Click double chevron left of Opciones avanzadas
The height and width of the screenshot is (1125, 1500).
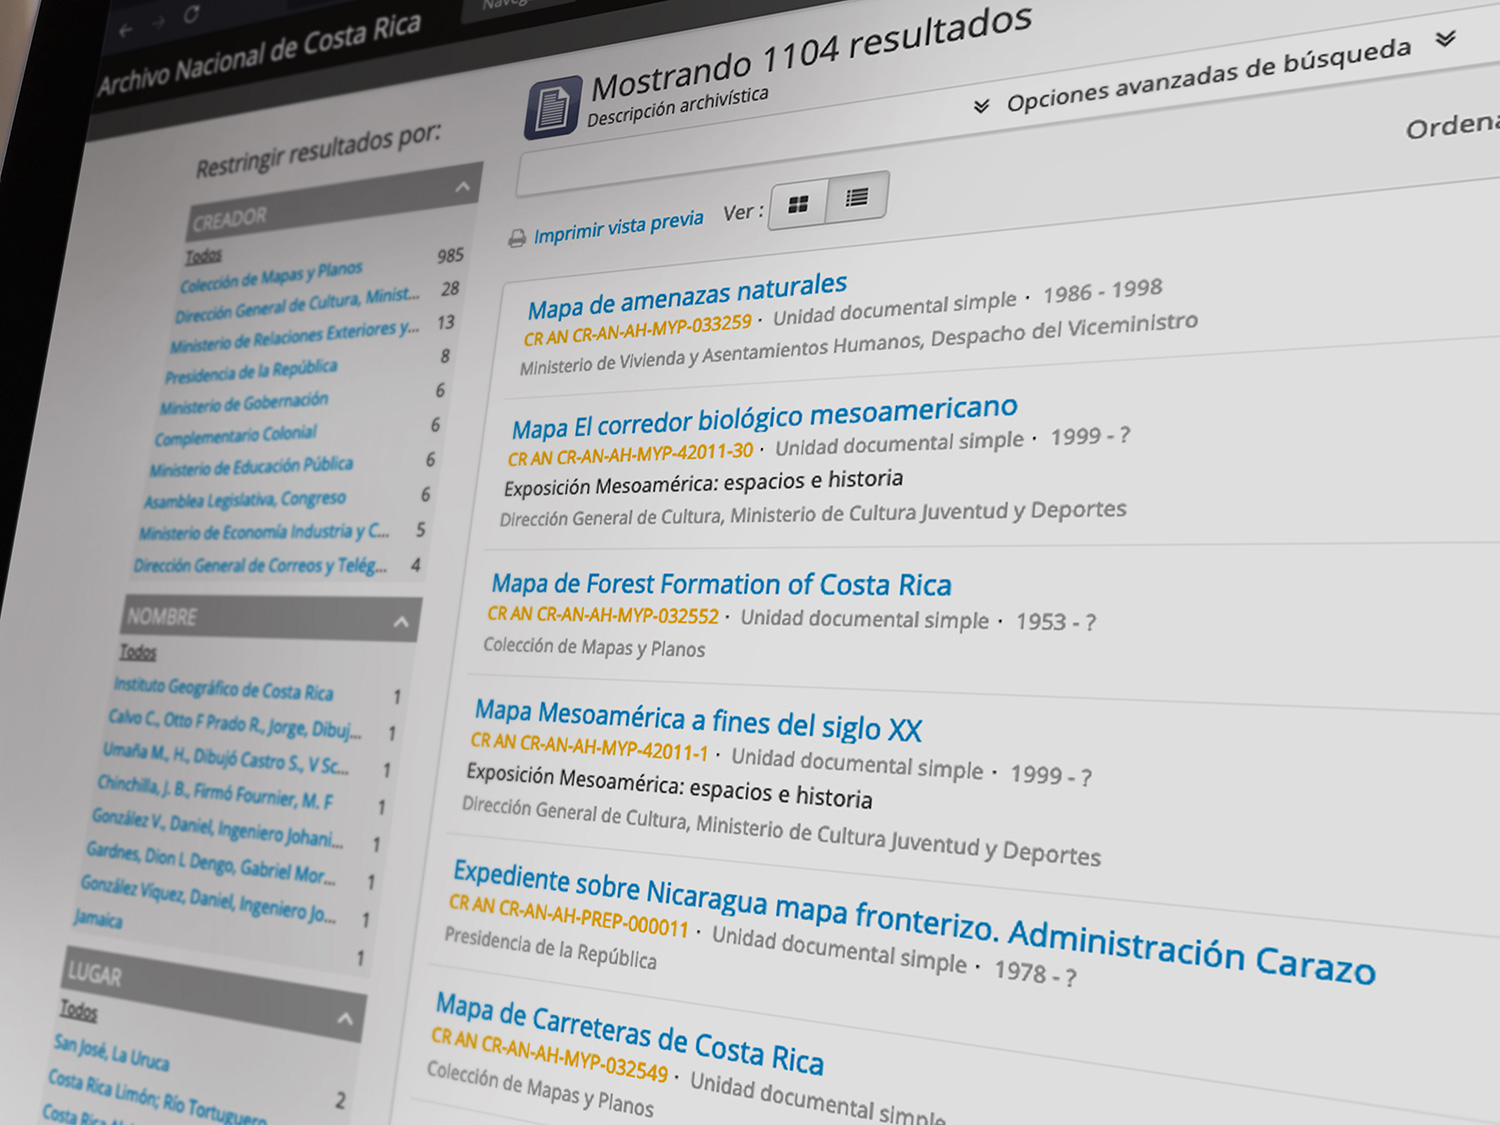pyautogui.click(x=981, y=106)
